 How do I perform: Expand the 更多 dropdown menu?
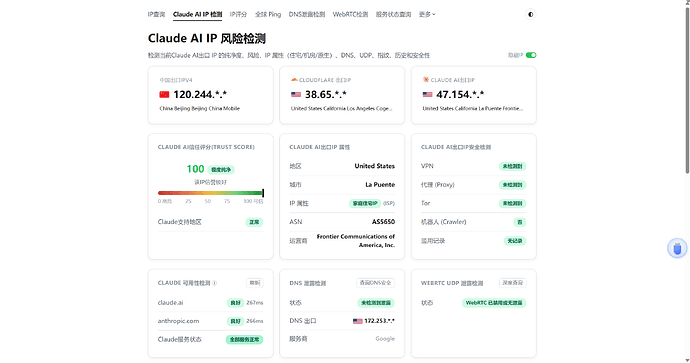click(x=427, y=15)
